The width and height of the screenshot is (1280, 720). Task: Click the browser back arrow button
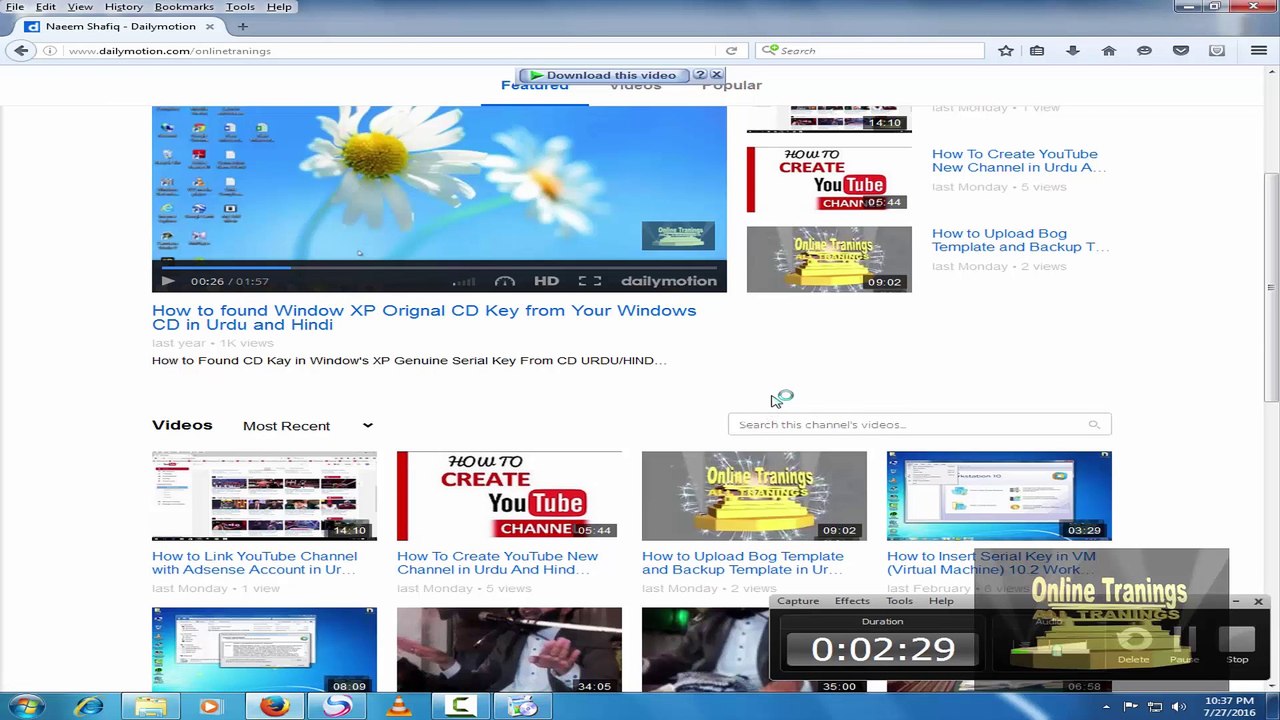tap(21, 50)
